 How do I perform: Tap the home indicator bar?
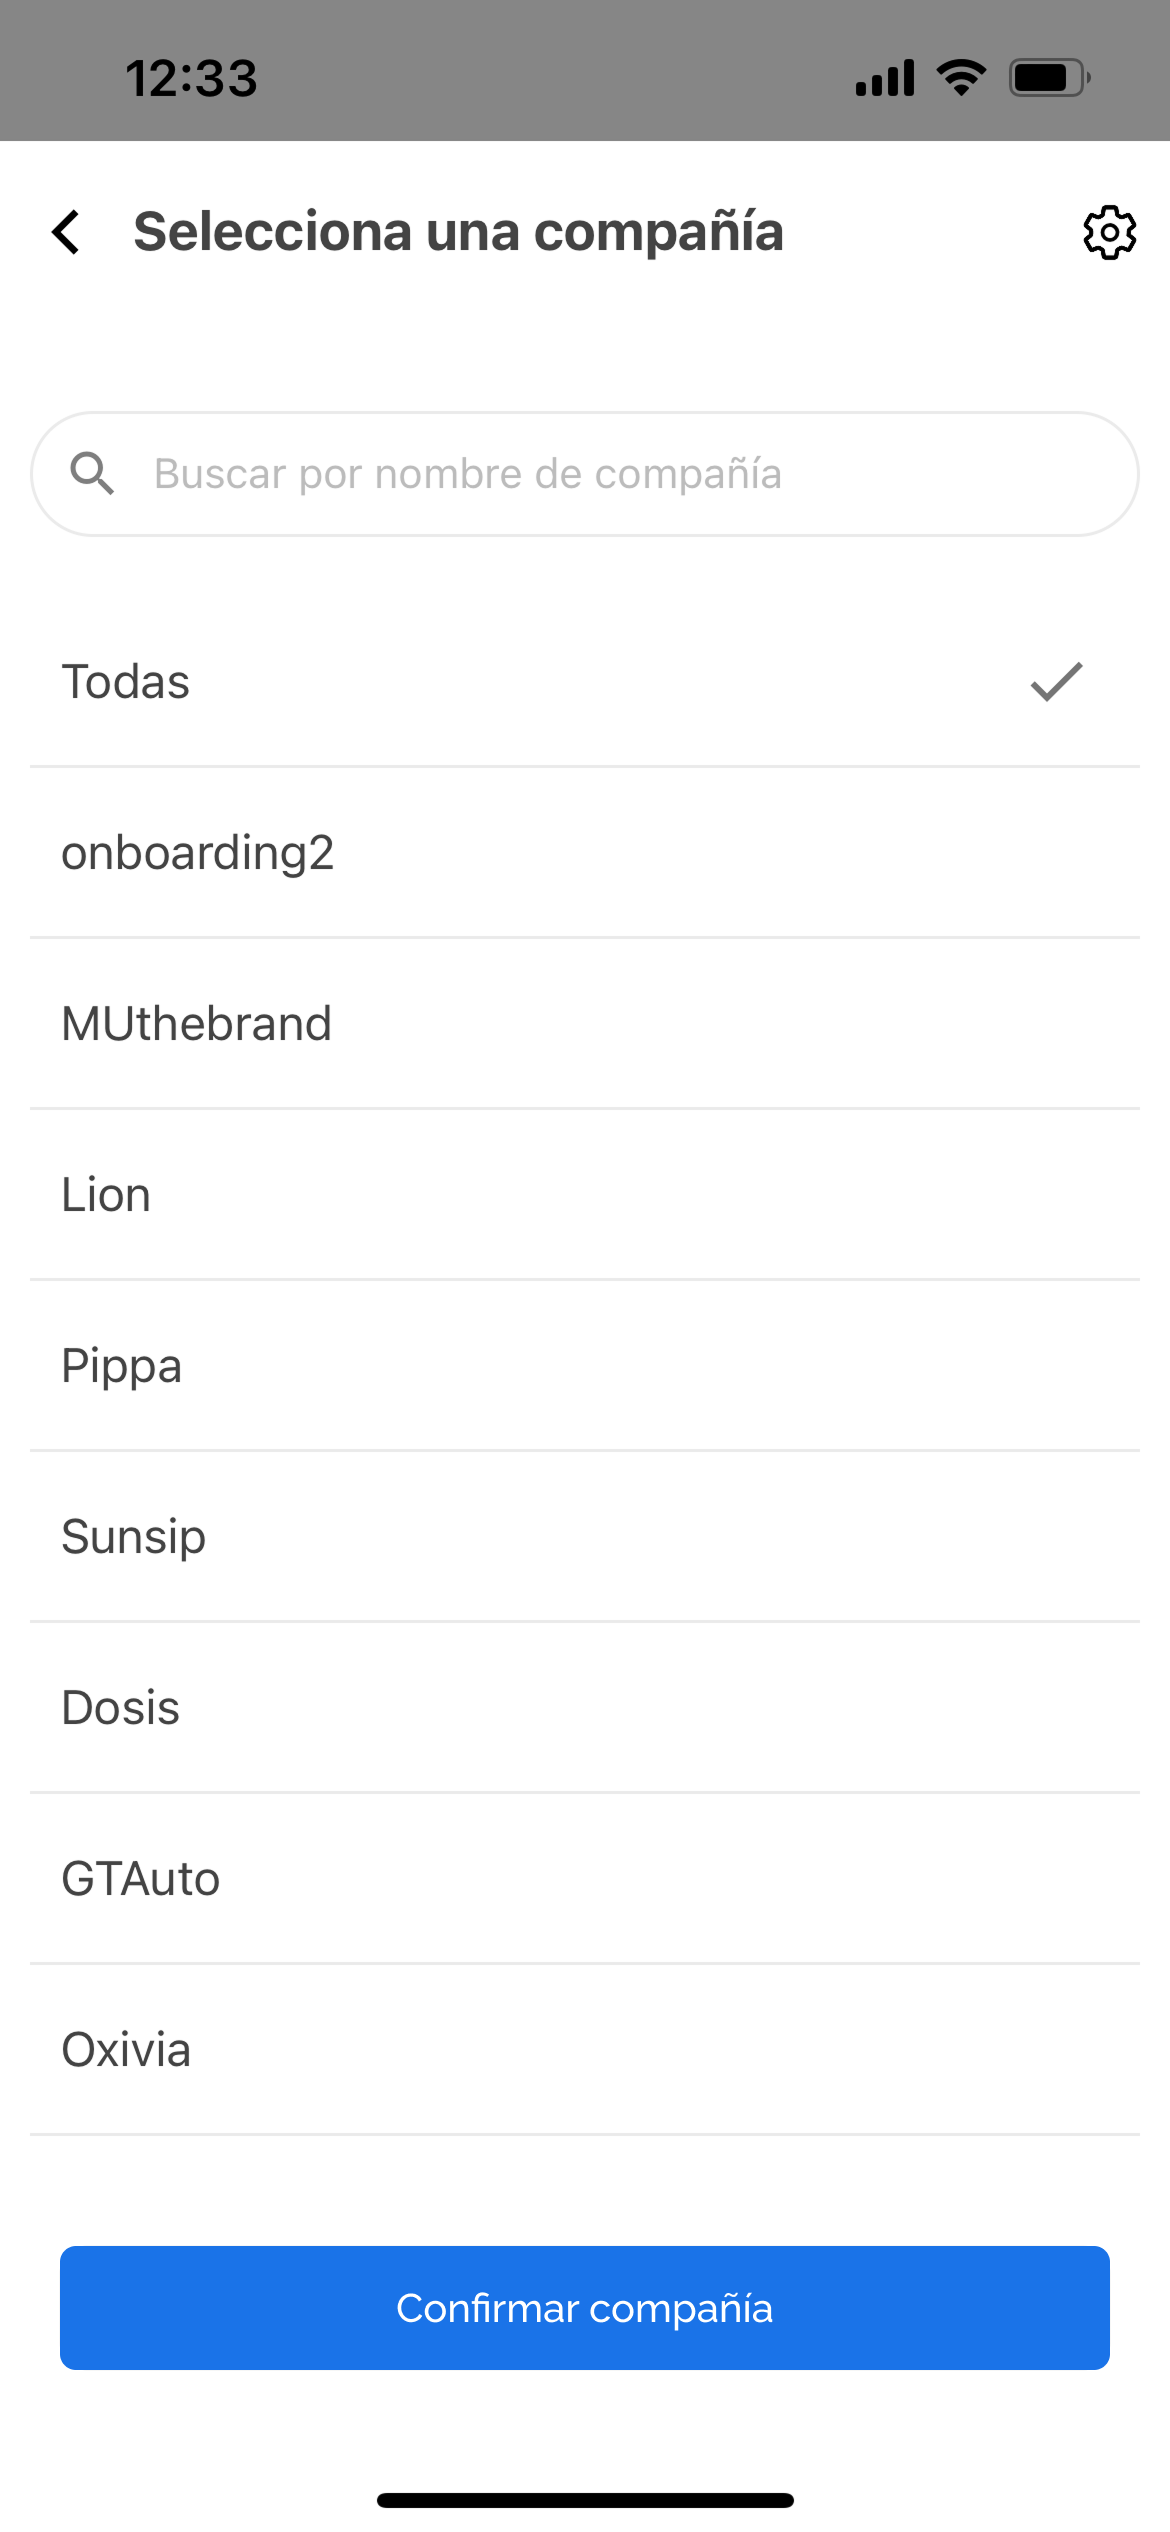(585, 2500)
